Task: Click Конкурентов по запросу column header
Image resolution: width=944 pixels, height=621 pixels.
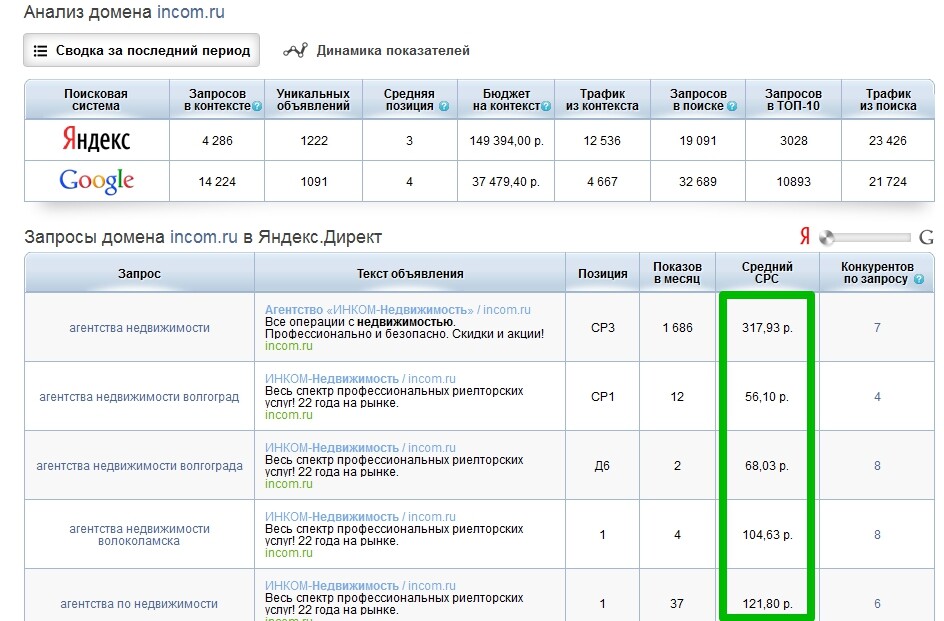Action: (877, 273)
